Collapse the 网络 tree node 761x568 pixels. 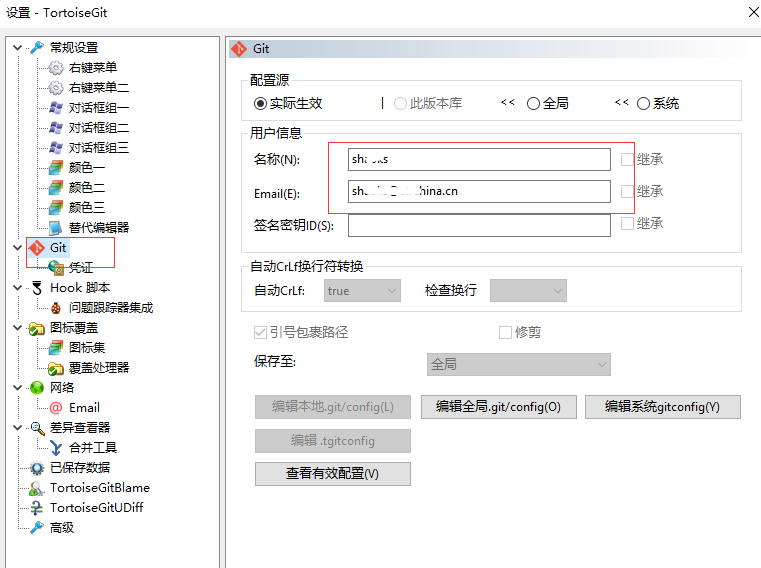[17, 387]
